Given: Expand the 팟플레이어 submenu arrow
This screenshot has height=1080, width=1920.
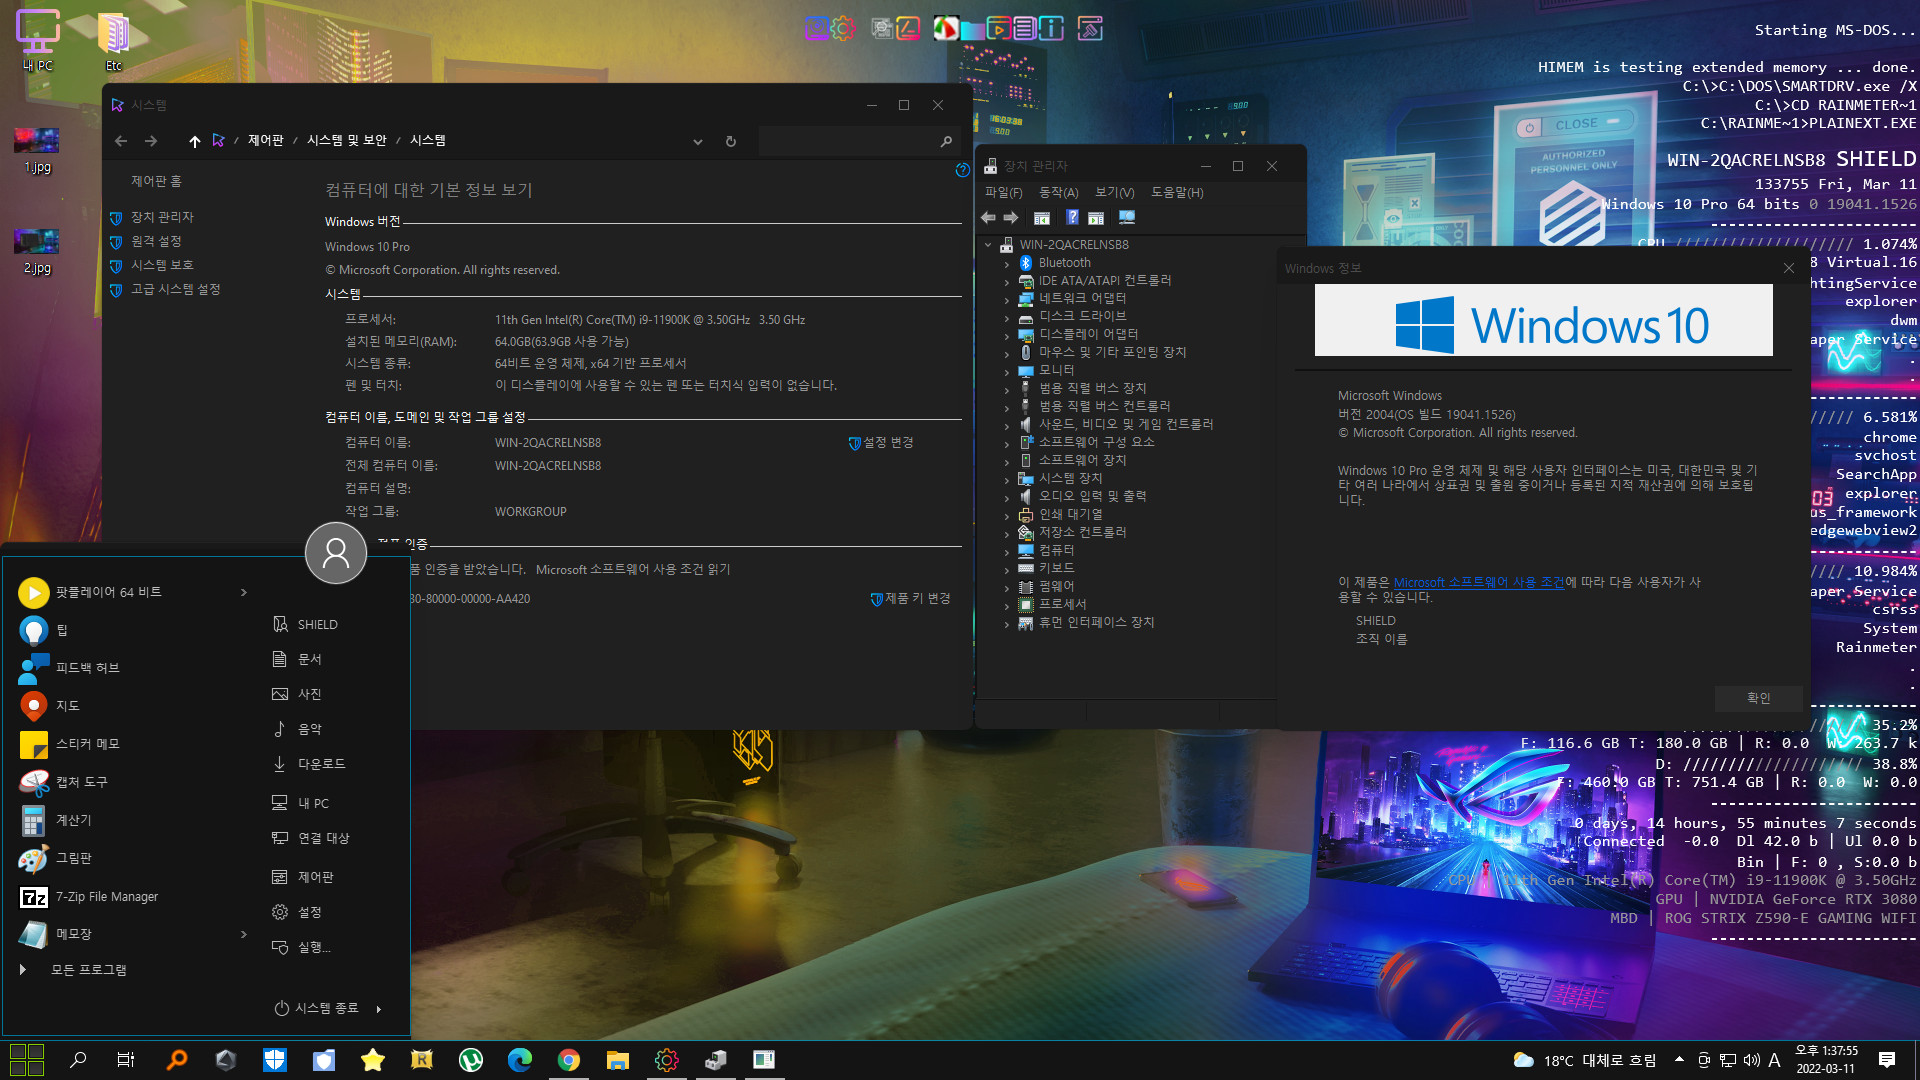Looking at the screenshot, I should (x=243, y=593).
